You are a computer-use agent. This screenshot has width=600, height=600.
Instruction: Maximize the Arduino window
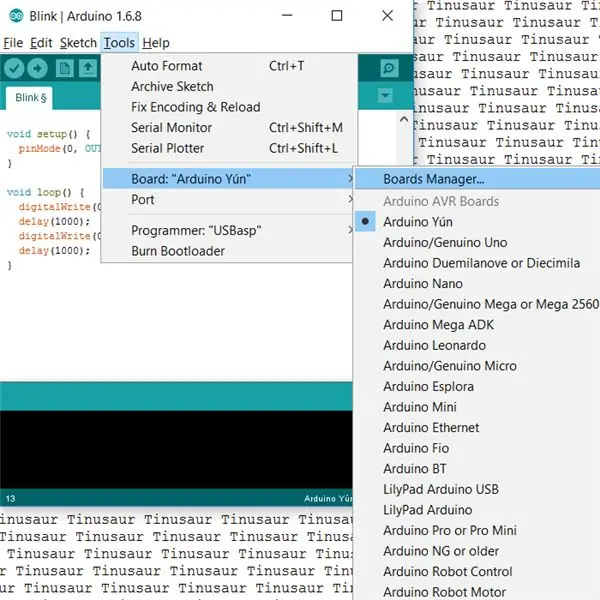(337, 16)
